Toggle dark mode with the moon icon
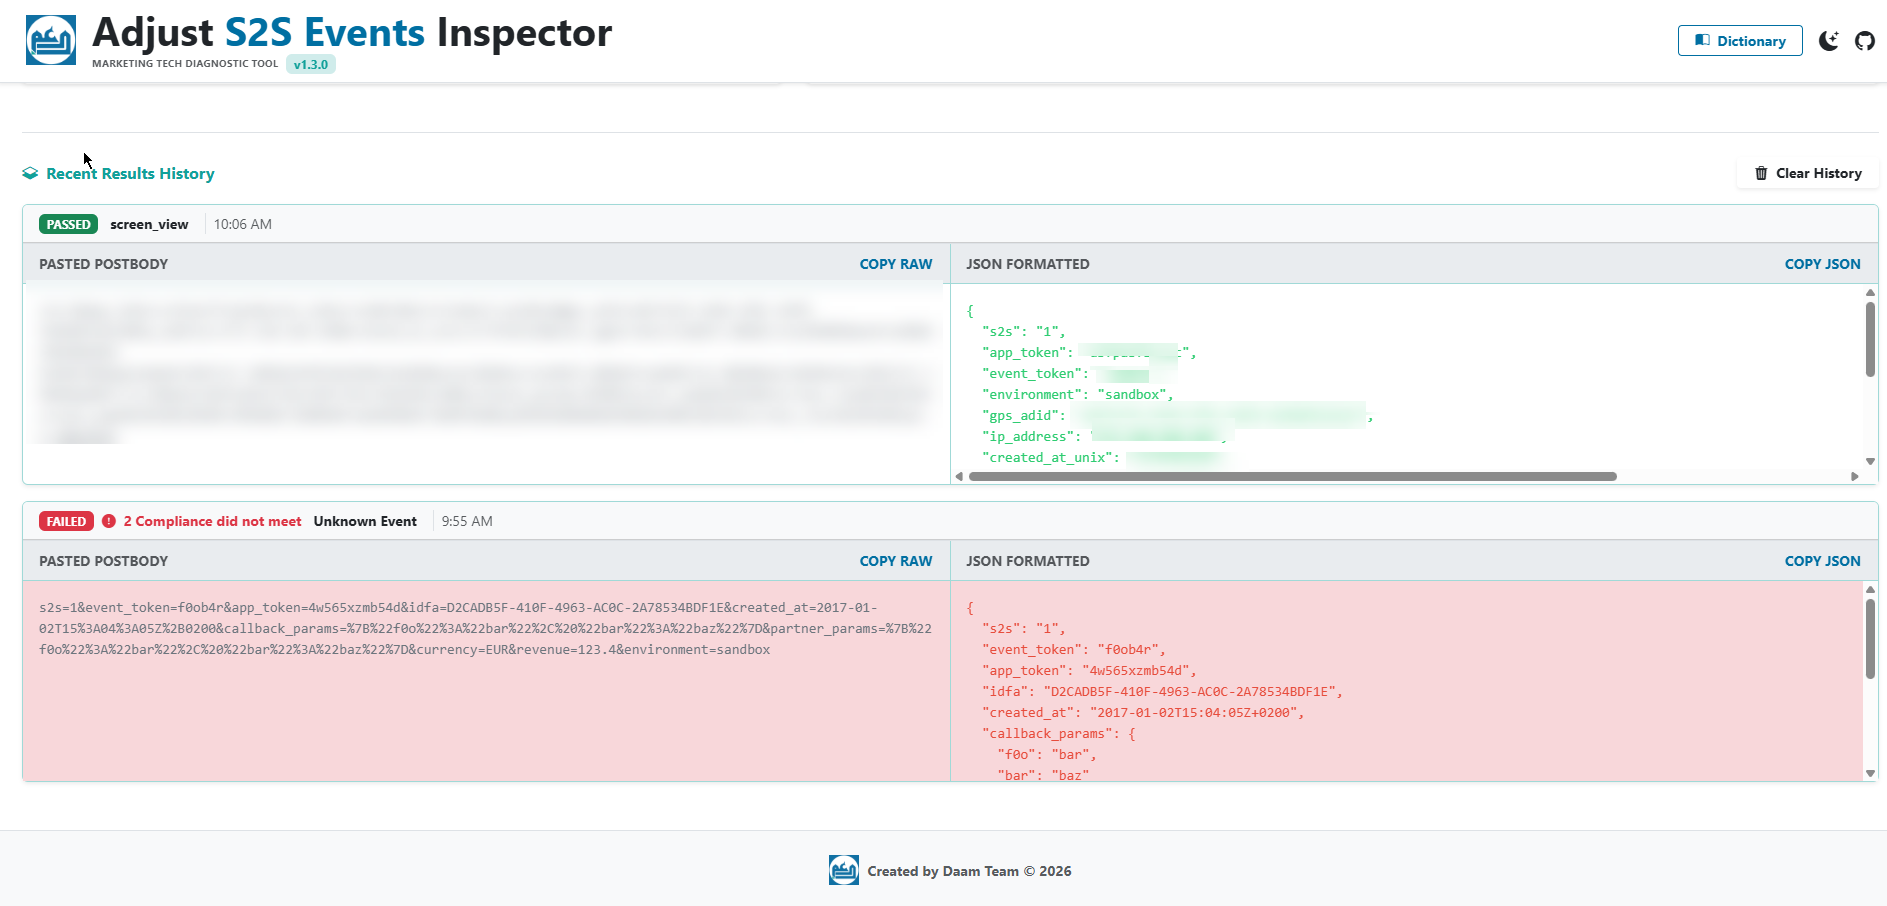 tap(1829, 41)
